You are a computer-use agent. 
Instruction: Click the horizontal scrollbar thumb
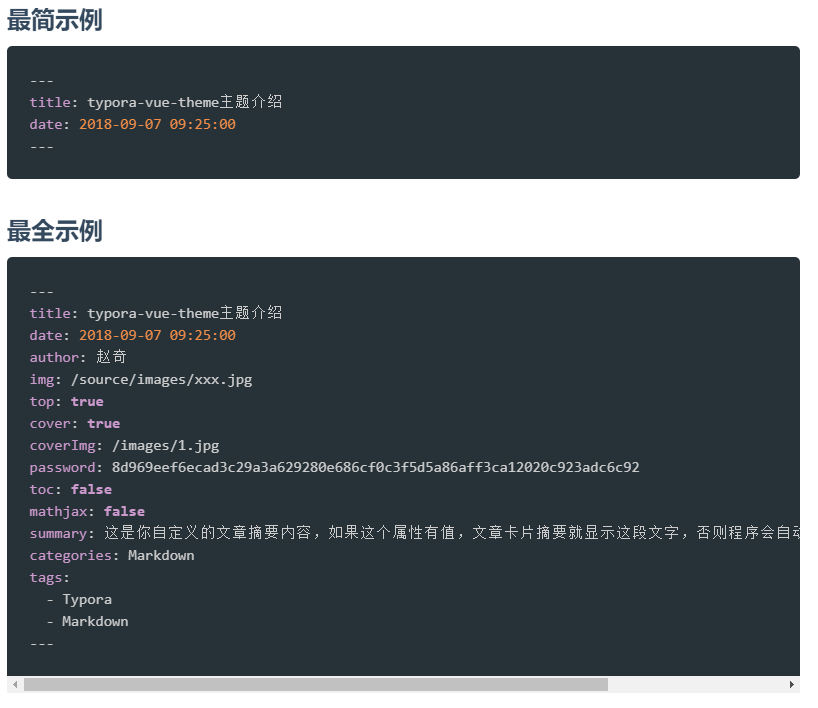point(316,685)
